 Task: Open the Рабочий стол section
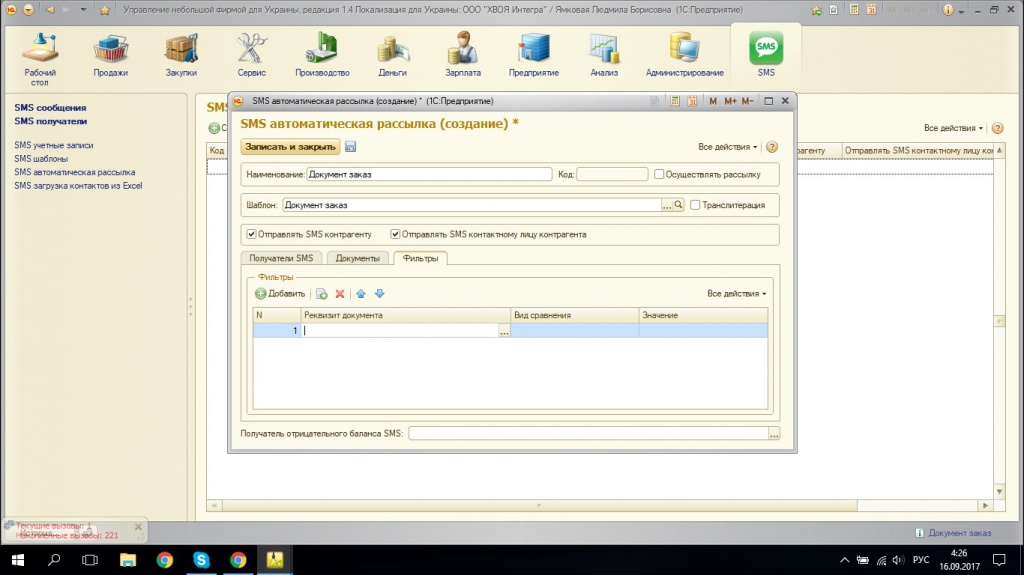pyautogui.click(x=40, y=59)
